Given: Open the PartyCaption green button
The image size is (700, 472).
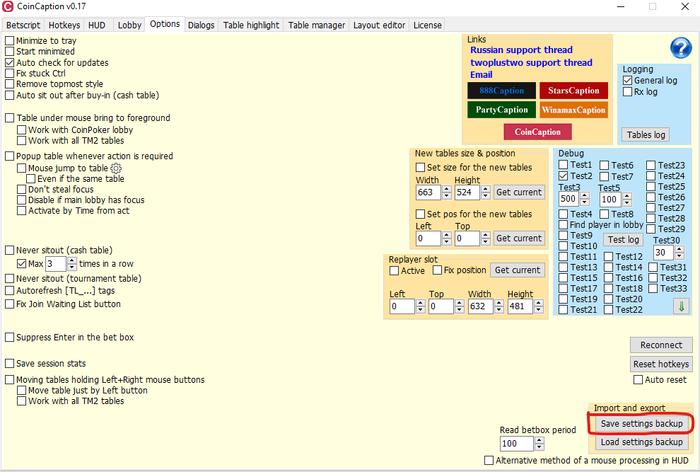Looking at the screenshot, I should tap(501, 110).
